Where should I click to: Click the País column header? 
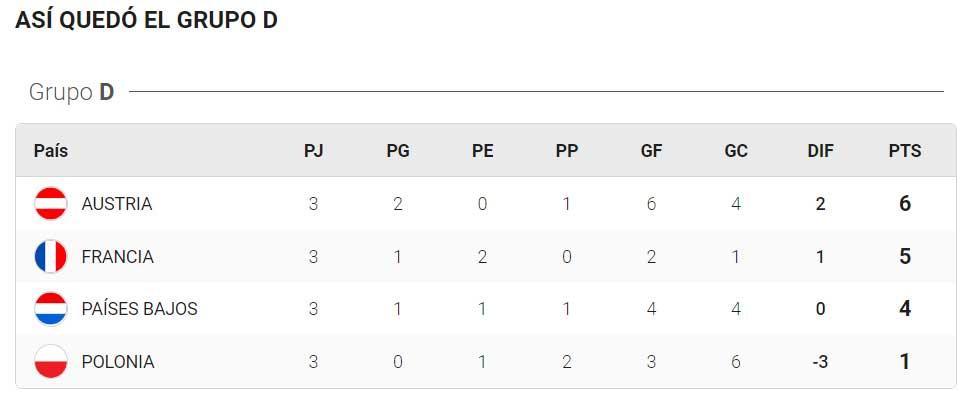point(51,150)
